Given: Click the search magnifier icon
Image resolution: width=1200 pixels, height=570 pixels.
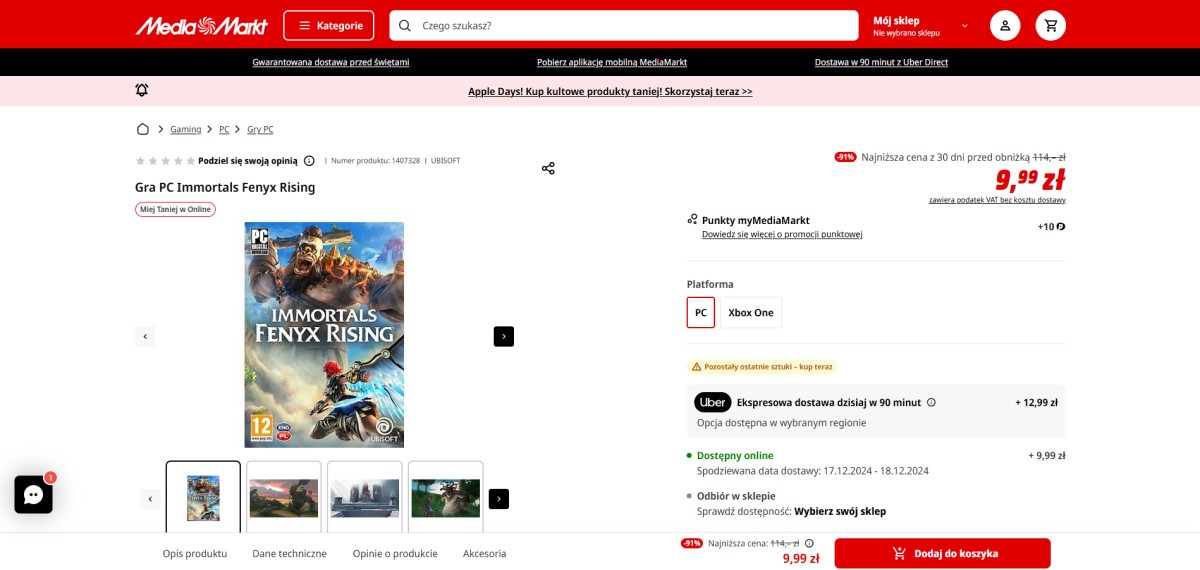Looking at the screenshot, I should tap(405, 25).
